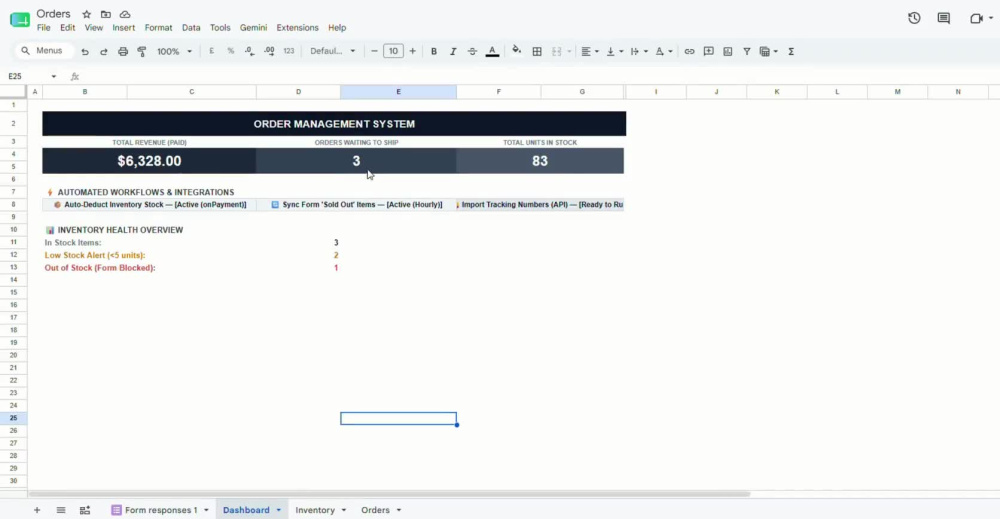Insert link icon
Screen dimensions: 1000x519
689,51
